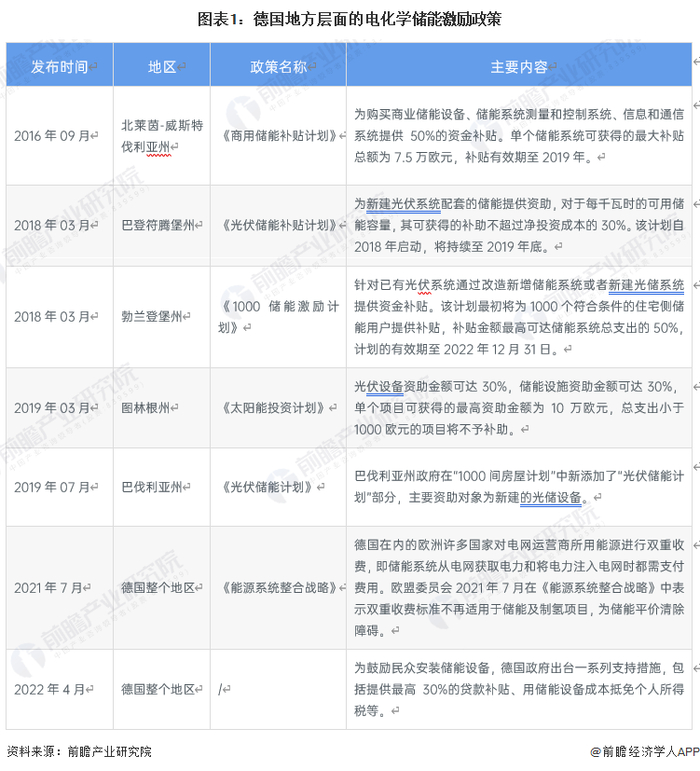Click the content ending 2022年12月31日

coord(519,317)
